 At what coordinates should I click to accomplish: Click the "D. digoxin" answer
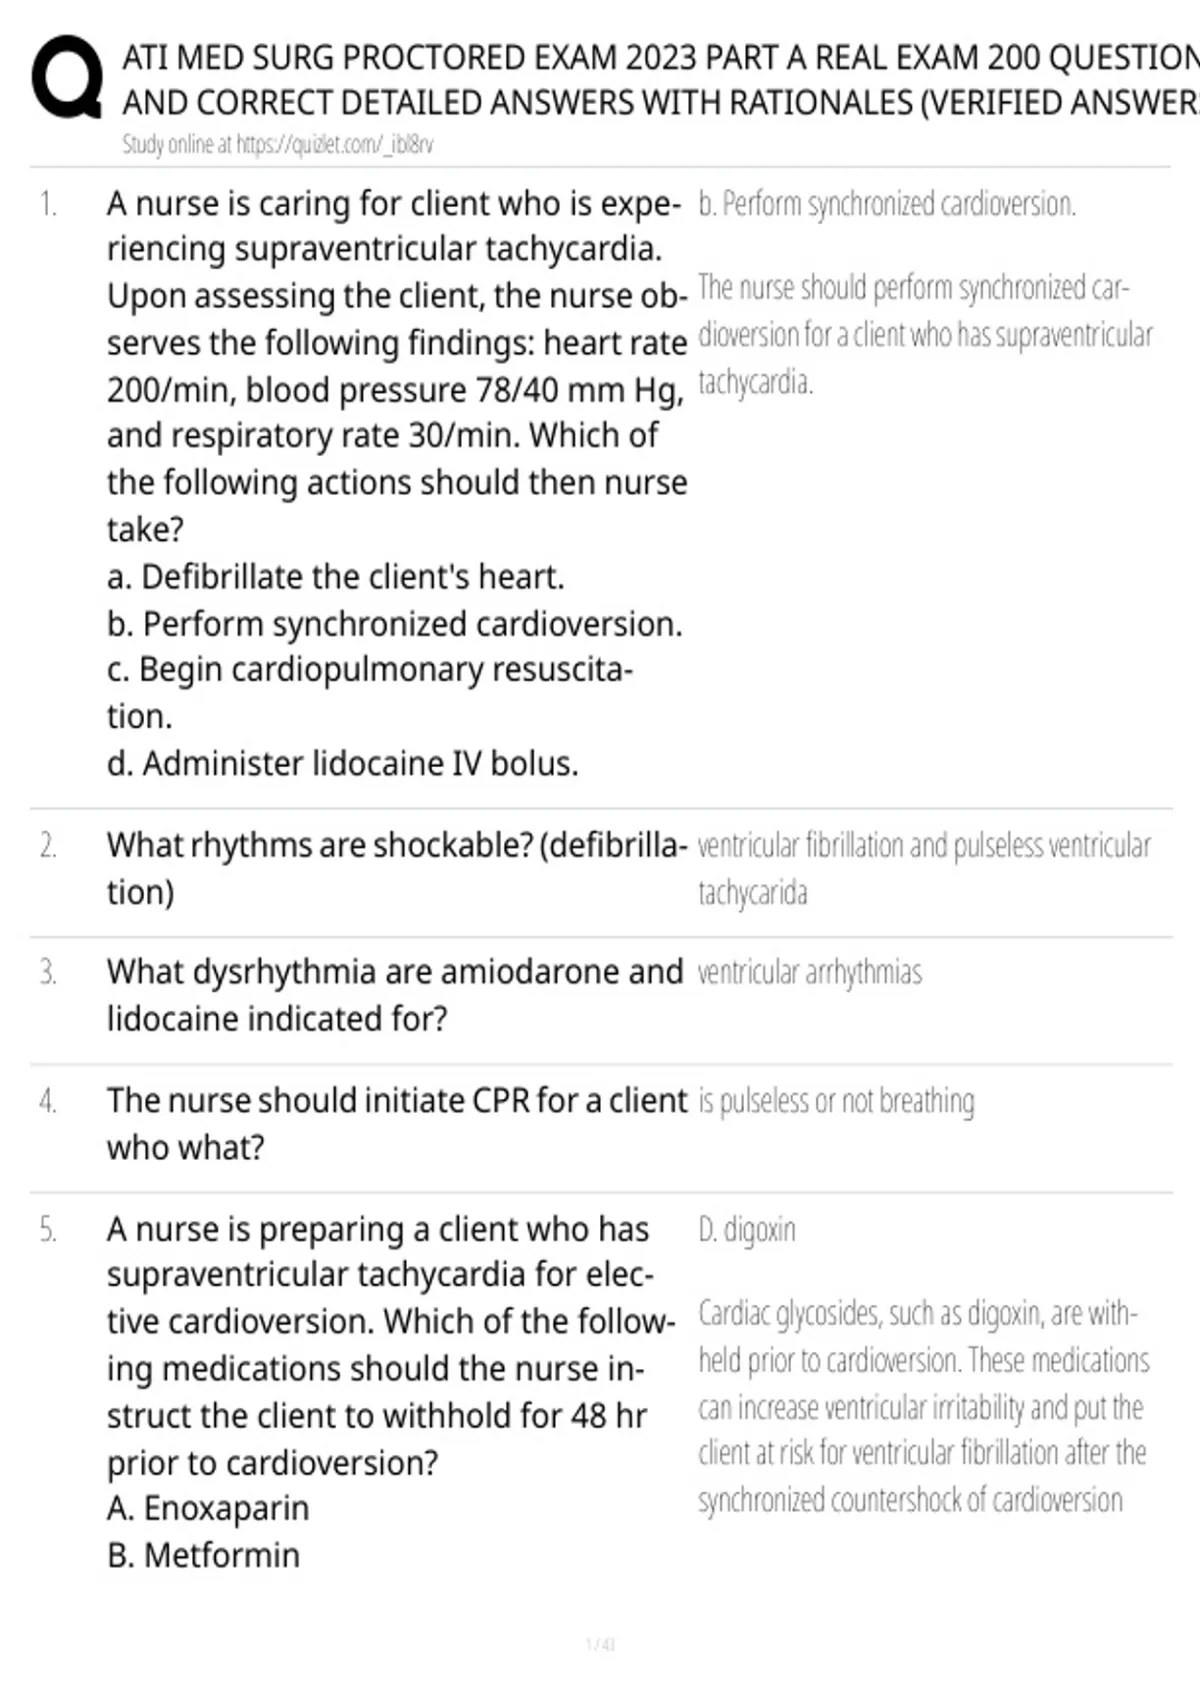(x=747, y=1229)
